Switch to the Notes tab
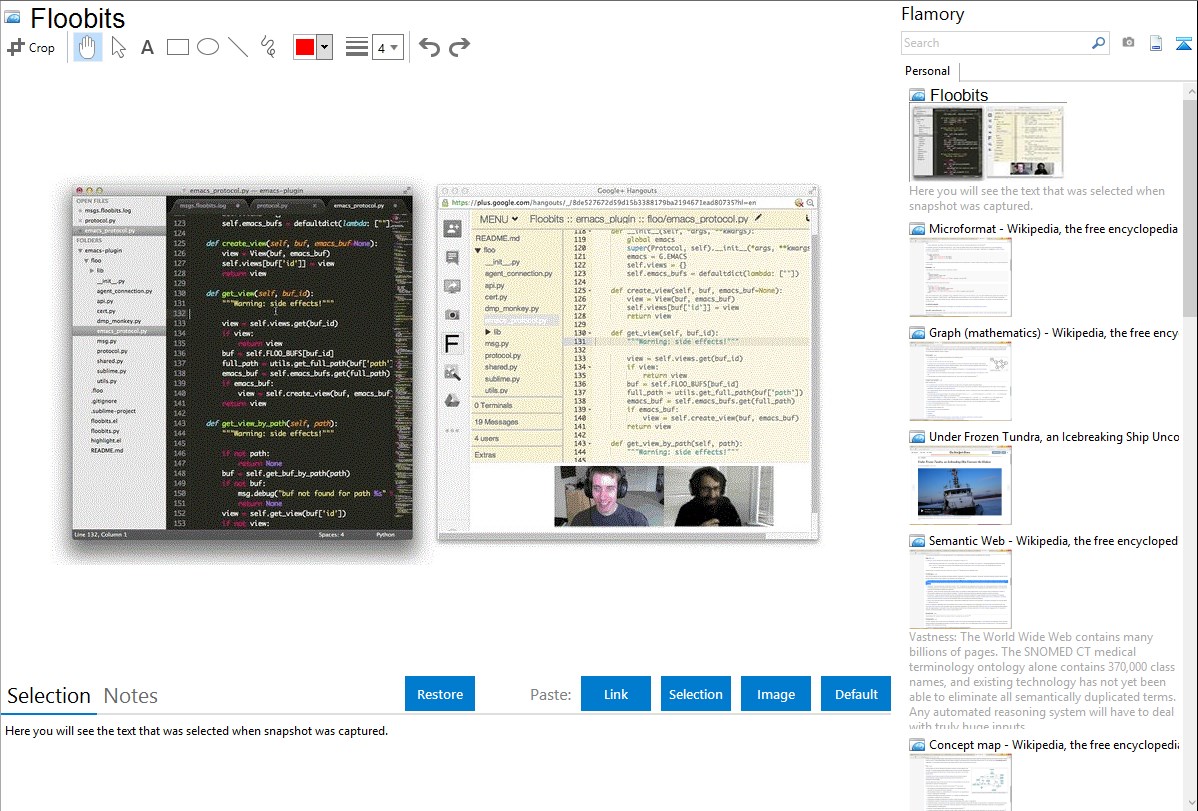 pyautogui.click(x=131, y=696)
